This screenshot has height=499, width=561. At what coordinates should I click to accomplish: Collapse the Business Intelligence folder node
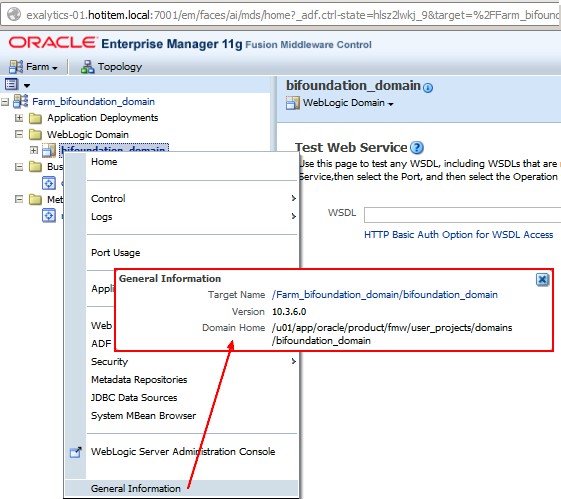click(x=19, y=167)
